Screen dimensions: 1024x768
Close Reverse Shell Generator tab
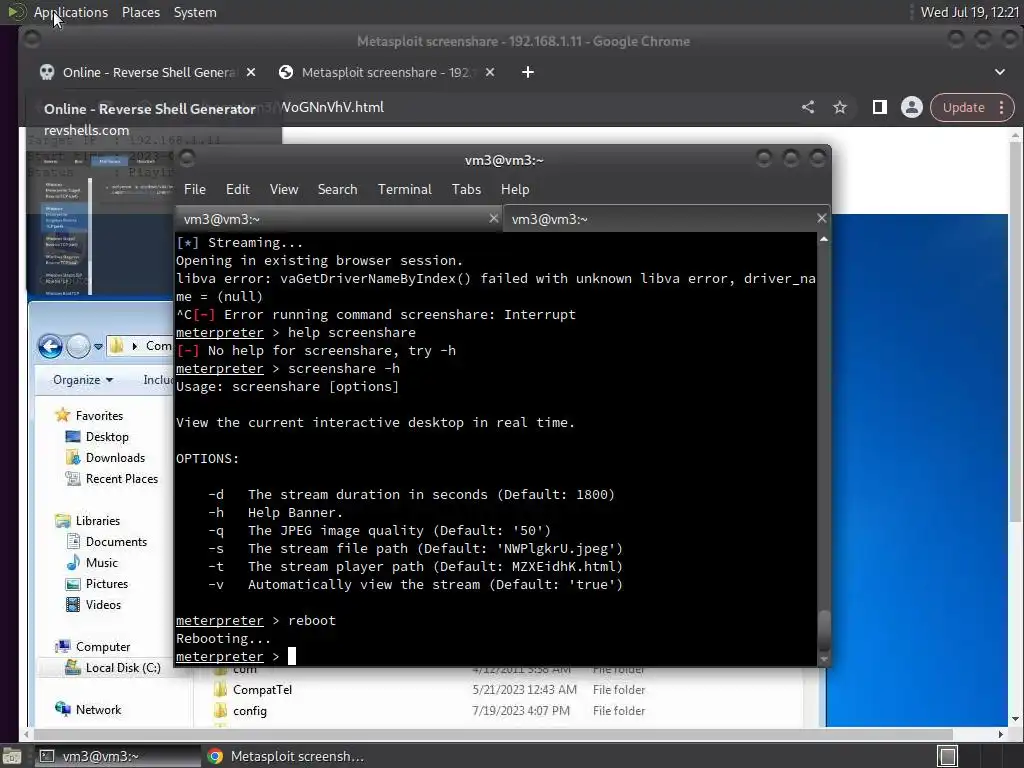coord(251,72)
